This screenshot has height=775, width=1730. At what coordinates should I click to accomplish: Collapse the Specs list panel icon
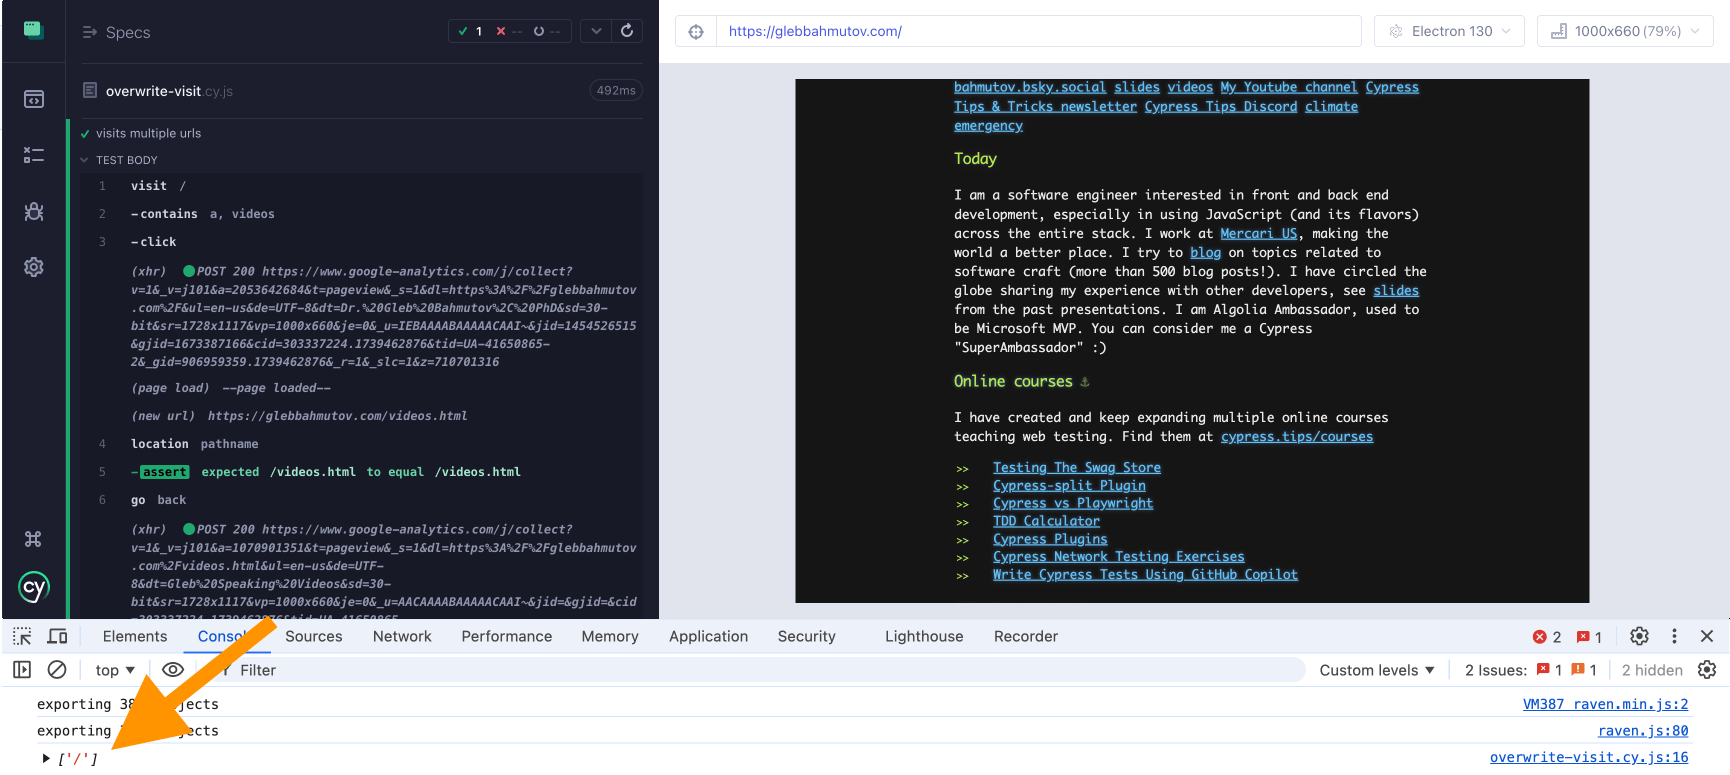click(x=89, y=32)
